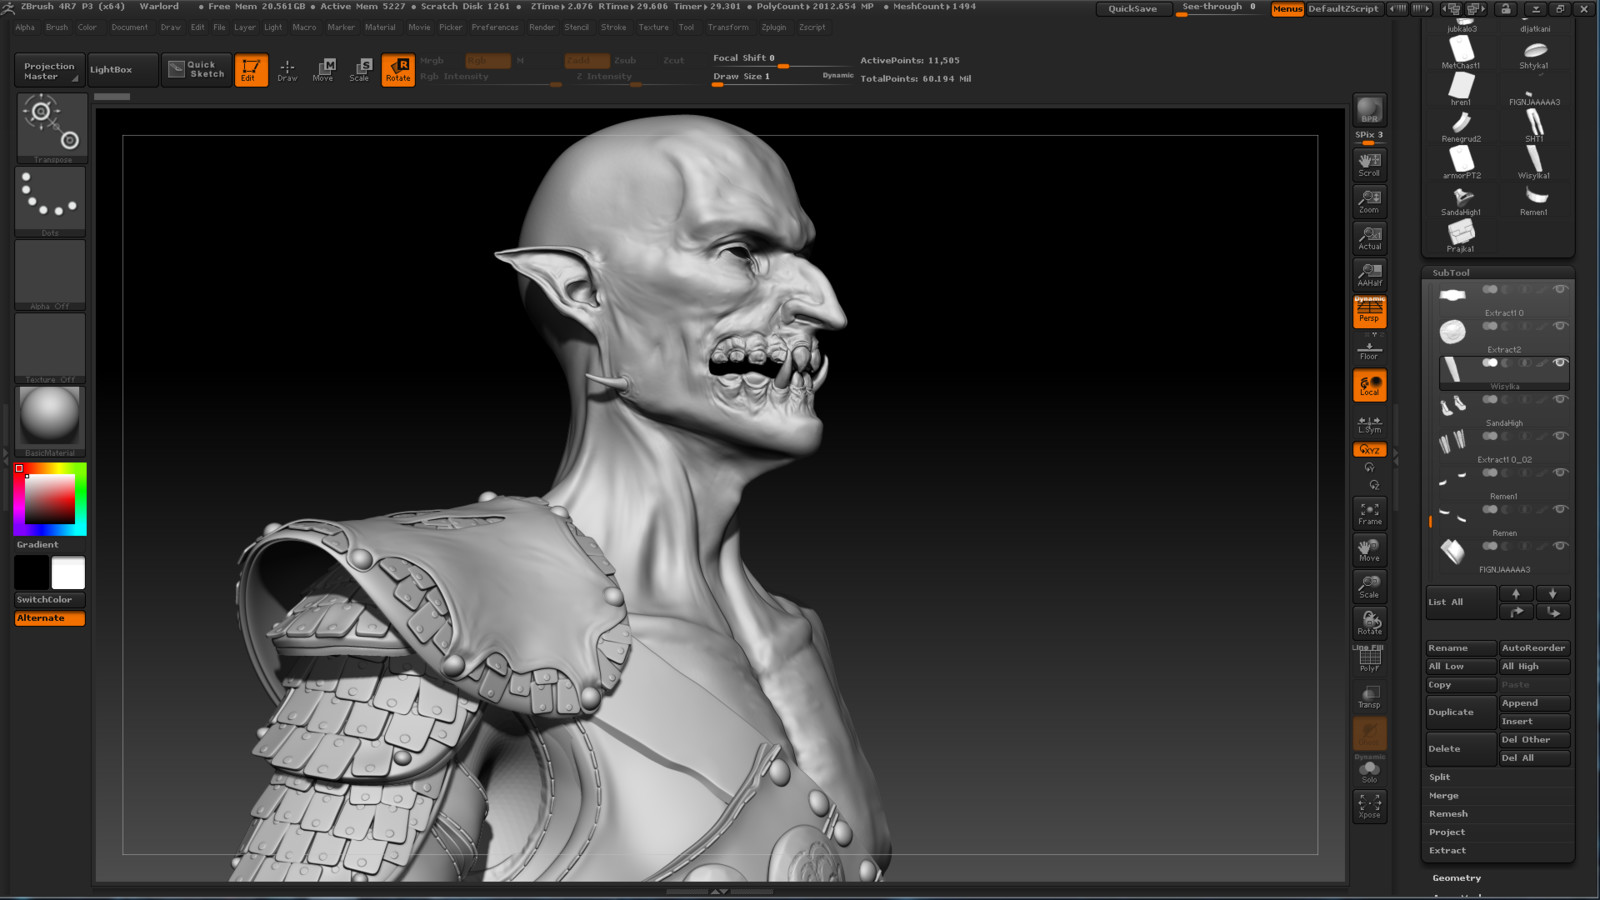Toggle Persp perspective mode
This screenshot has height=900, width=1600.
point(1369,311)
